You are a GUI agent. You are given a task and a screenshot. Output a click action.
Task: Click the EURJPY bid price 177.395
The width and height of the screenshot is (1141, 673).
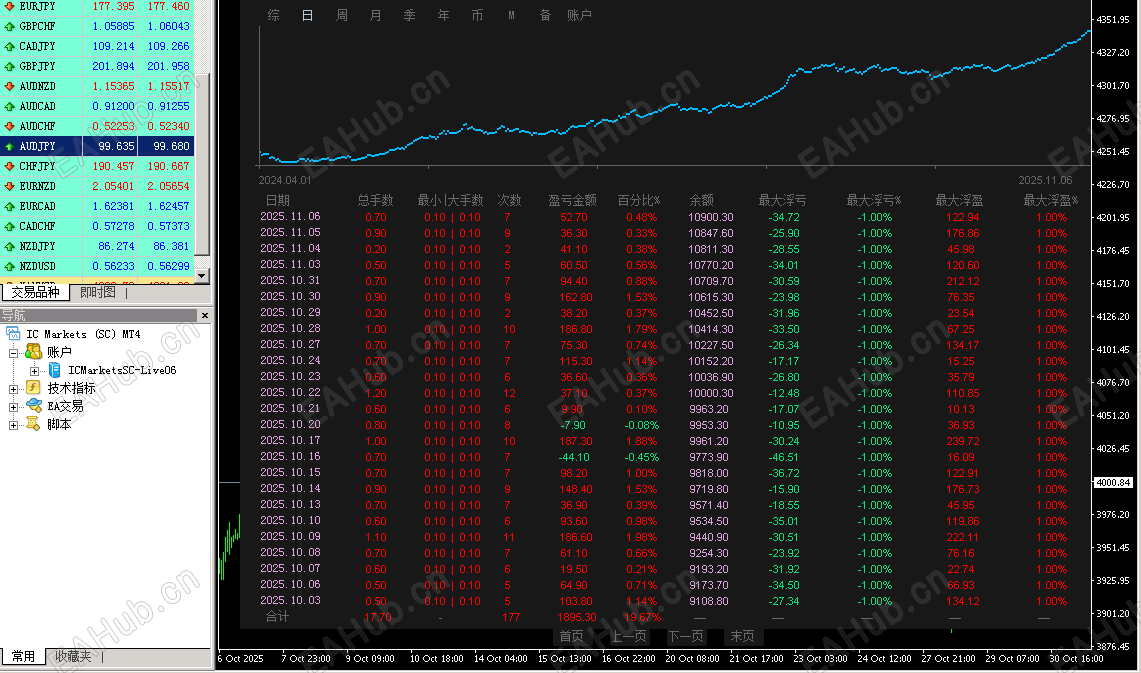pos(114,6)
